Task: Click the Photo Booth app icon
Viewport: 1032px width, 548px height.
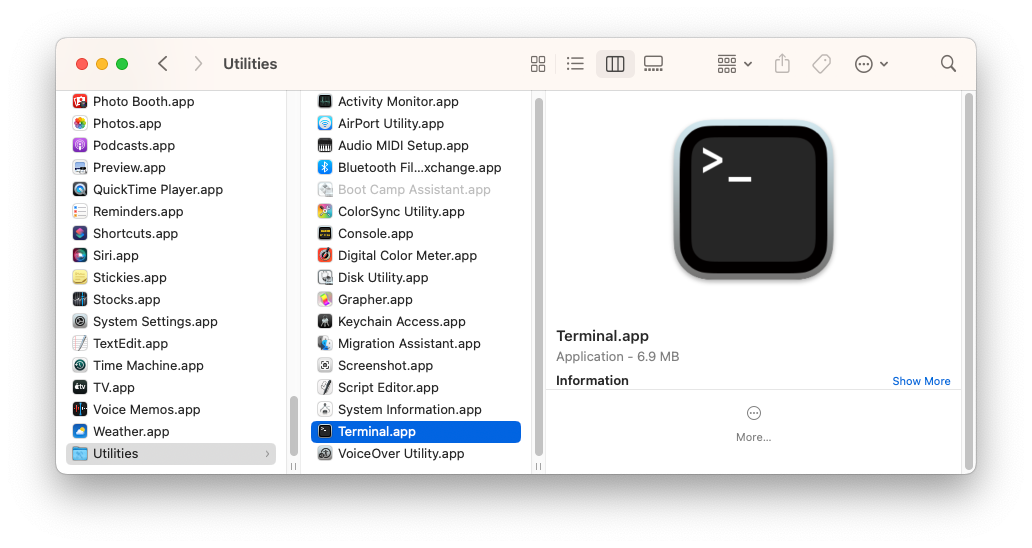Action: click(x=80, y=101)
